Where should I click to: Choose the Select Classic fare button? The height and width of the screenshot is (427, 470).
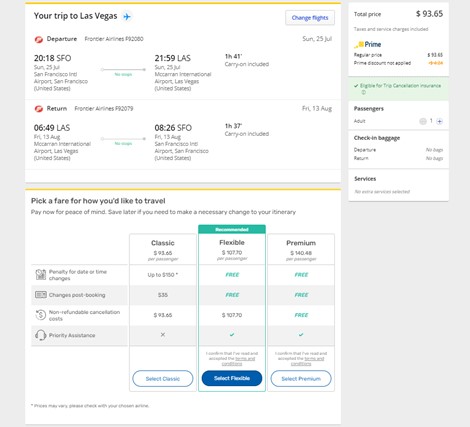click(163, 379)
